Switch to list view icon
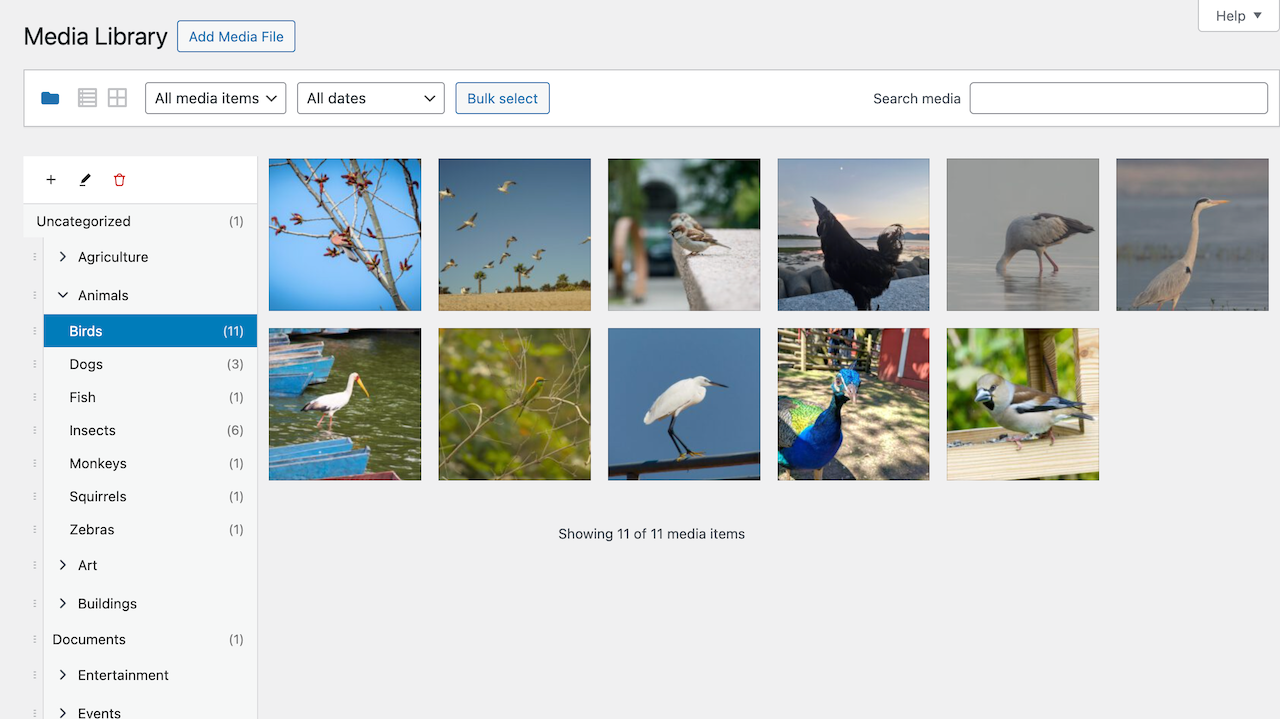 click(87, 98)
